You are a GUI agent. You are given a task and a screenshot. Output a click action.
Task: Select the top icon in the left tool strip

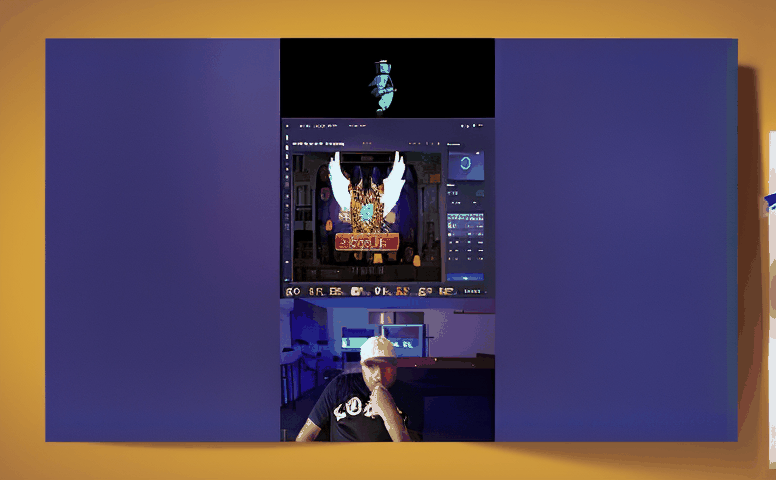(x=287, y=137)
